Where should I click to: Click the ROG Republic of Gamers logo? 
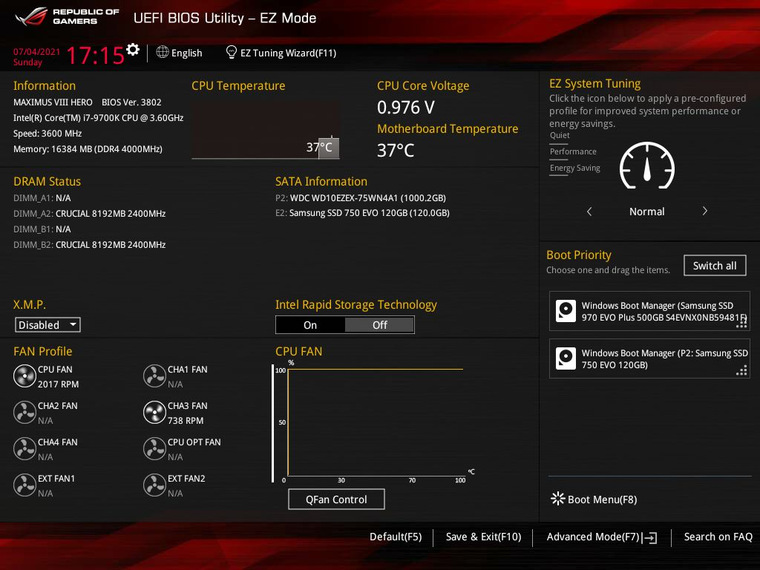[67, 16]
